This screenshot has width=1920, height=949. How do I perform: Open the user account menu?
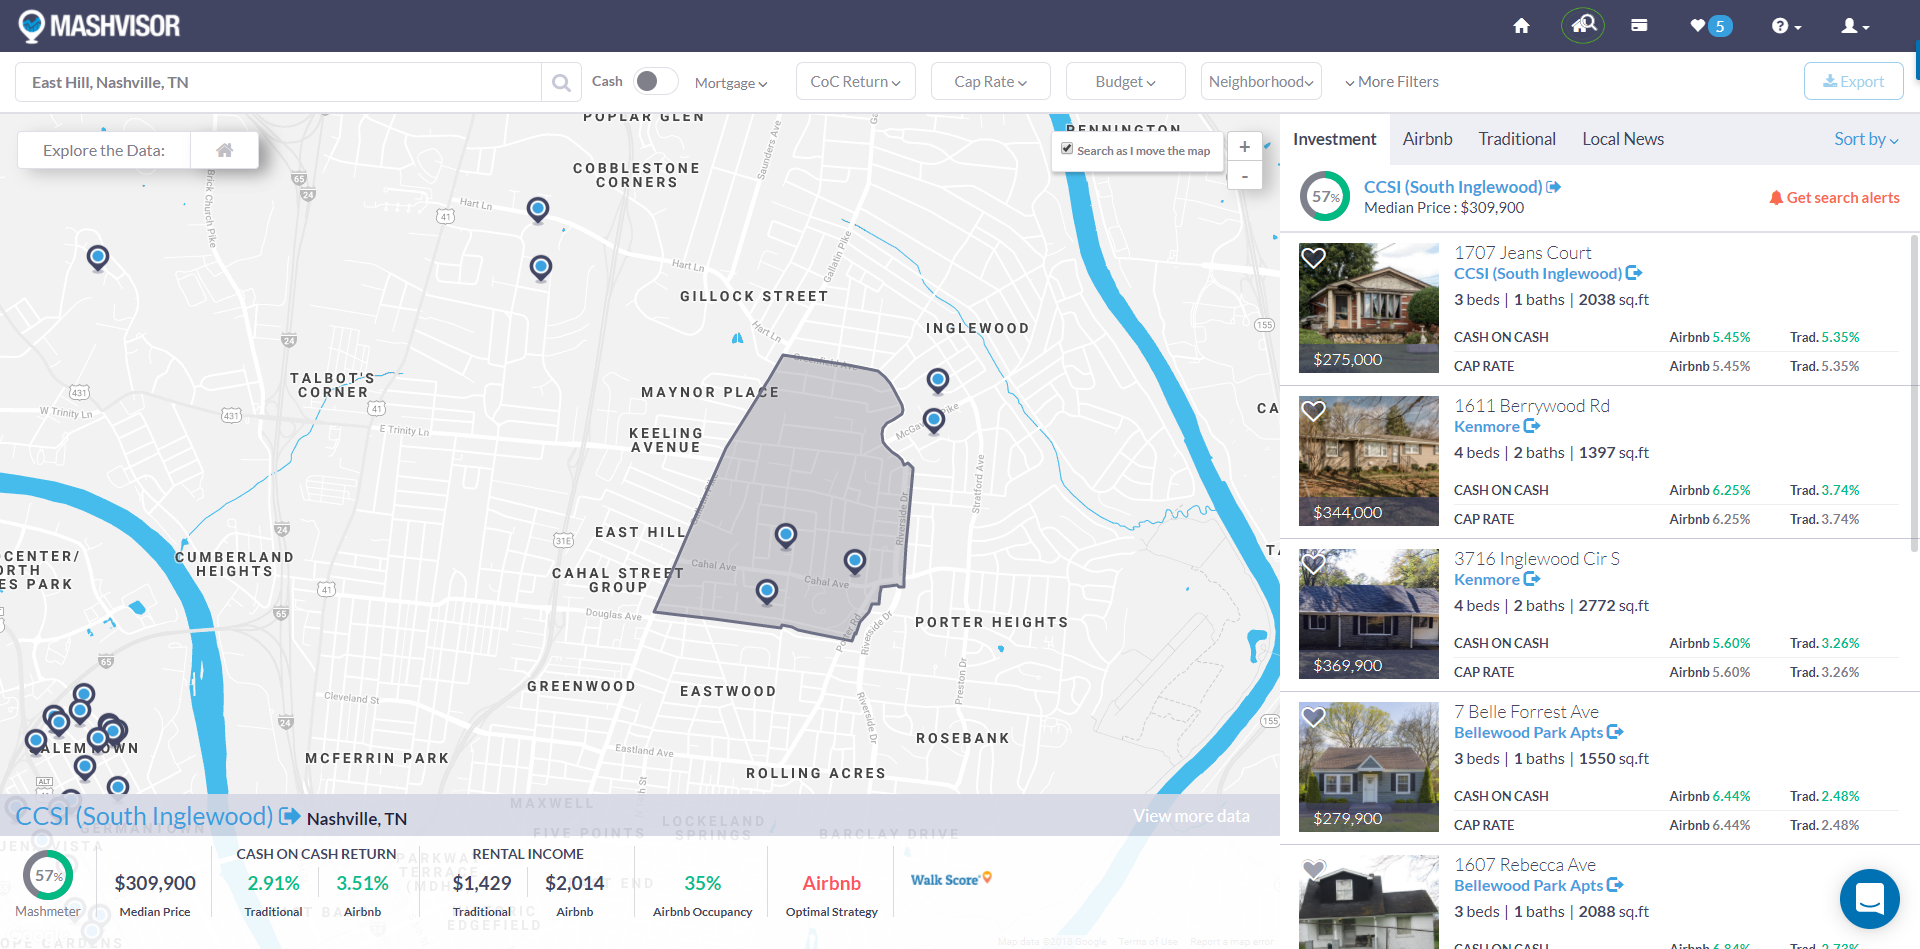(x=1855, y=26)
